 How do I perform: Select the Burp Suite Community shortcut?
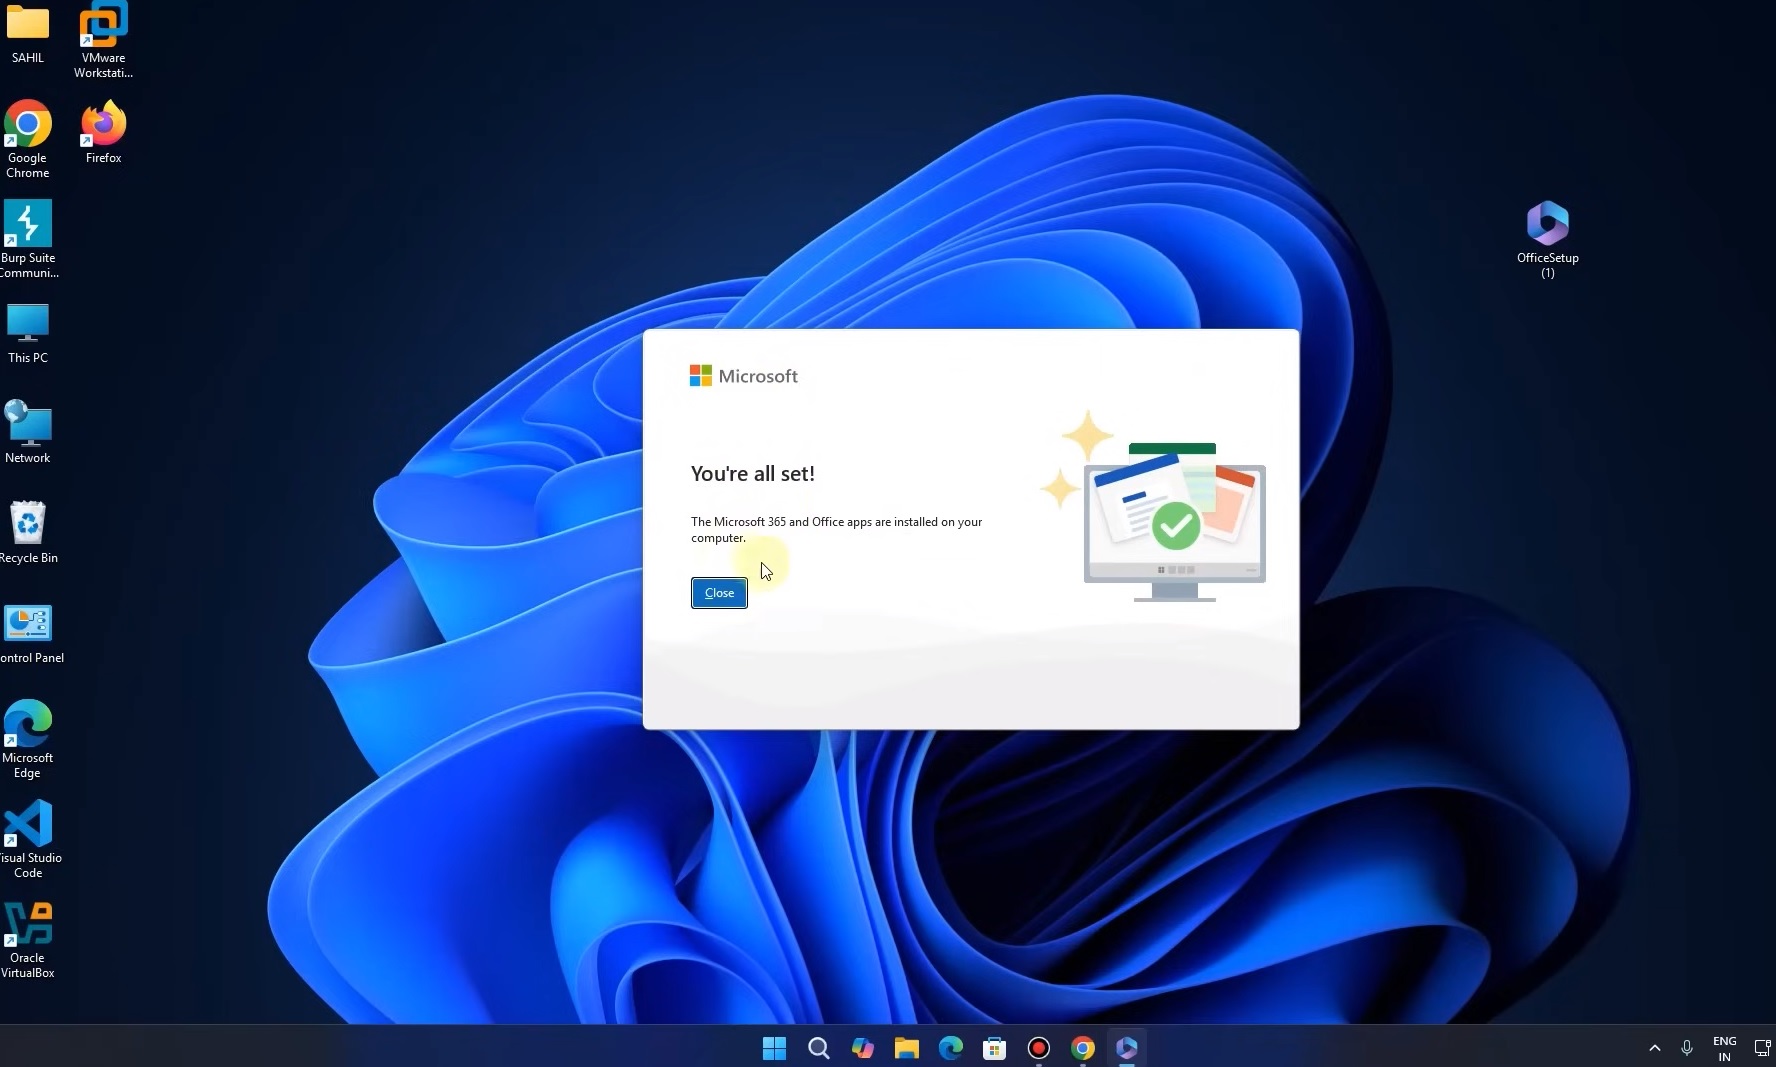[x=28, y=240]
